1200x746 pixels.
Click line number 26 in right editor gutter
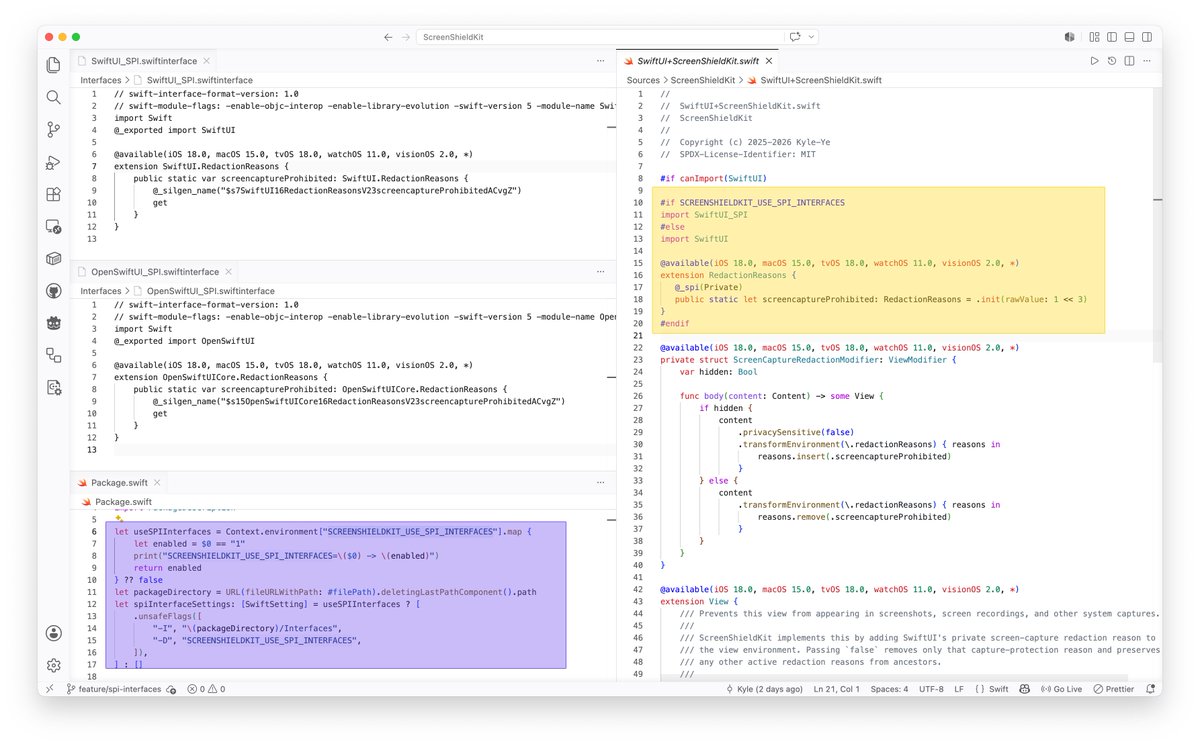point(637,396)
